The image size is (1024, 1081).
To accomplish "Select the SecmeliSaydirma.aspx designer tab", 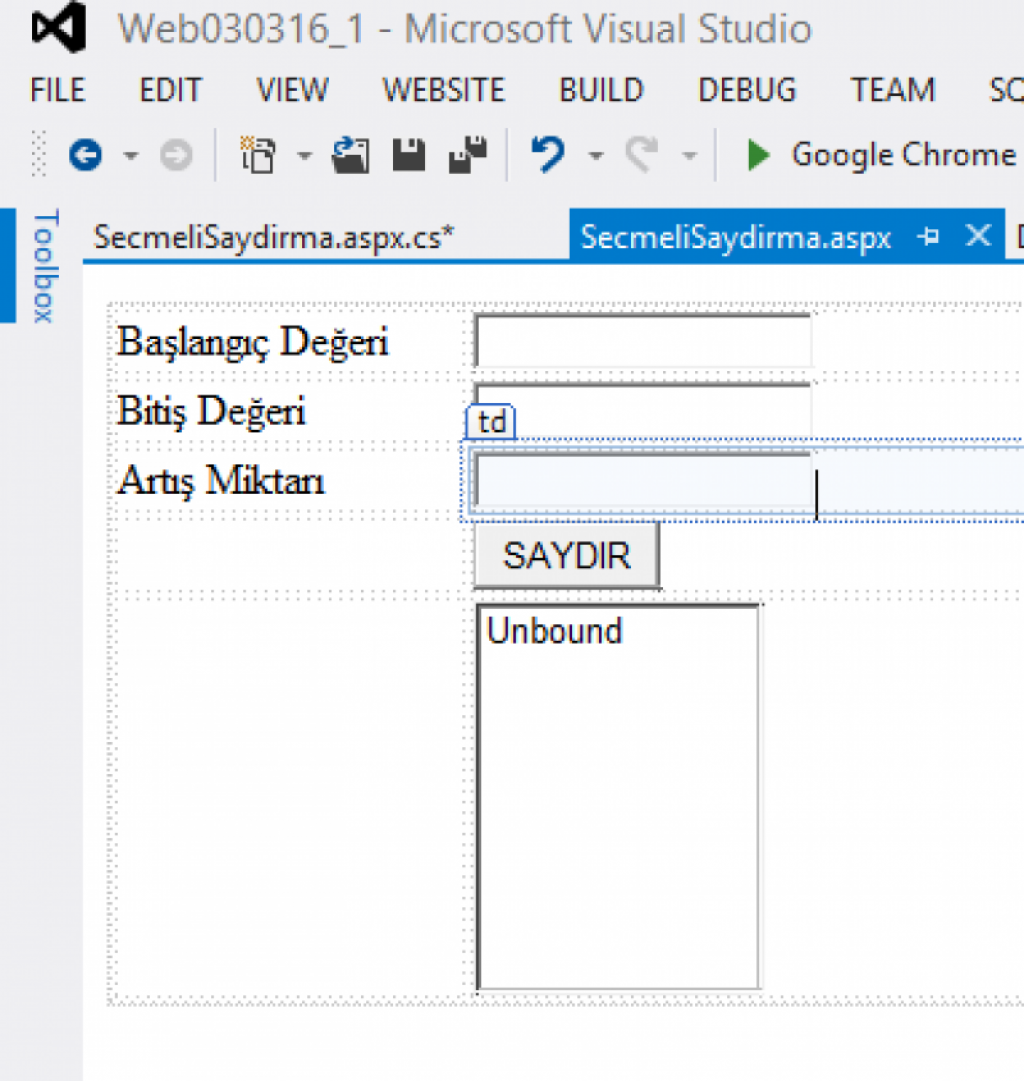I will pyautogui.click(x=736, y=238).
